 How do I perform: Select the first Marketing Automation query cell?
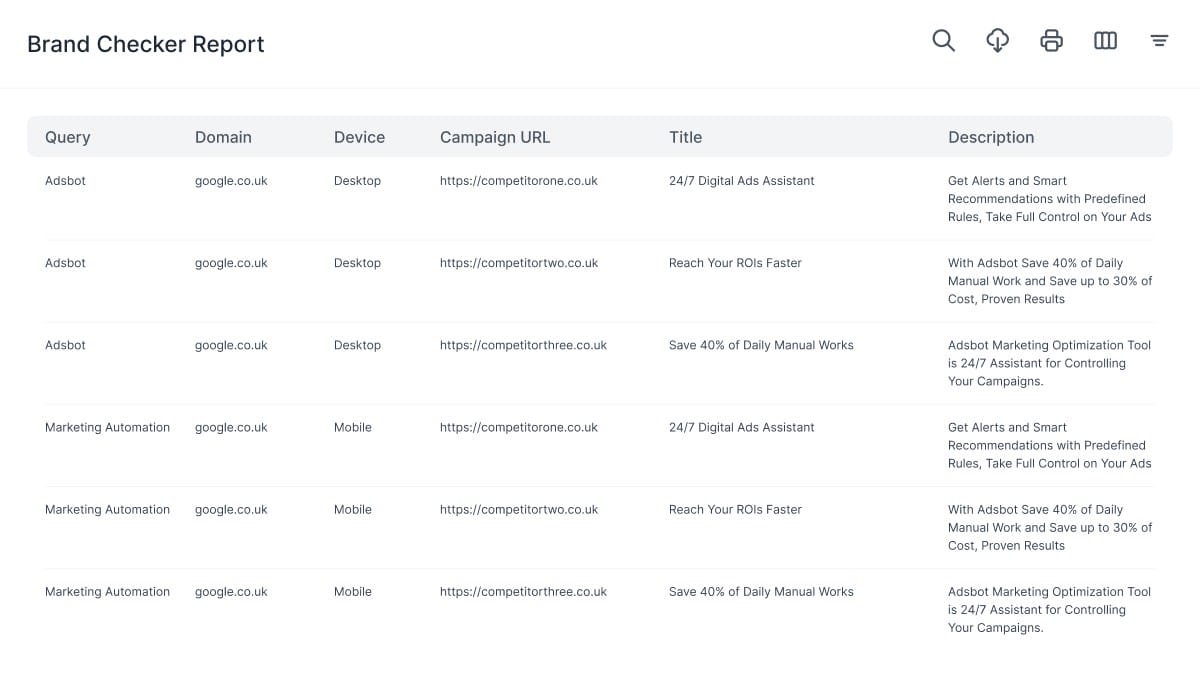click(x=107, y=427)
